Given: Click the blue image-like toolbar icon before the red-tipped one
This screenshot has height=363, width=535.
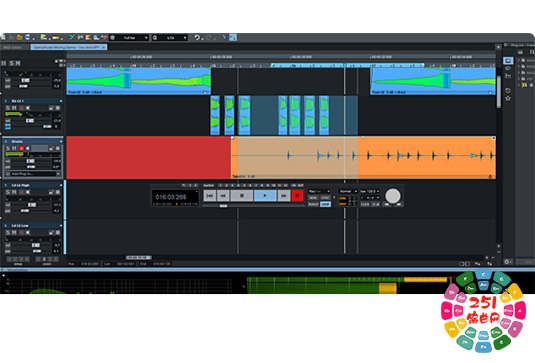Looking at the screenshot, I should [x=96, y=37].
